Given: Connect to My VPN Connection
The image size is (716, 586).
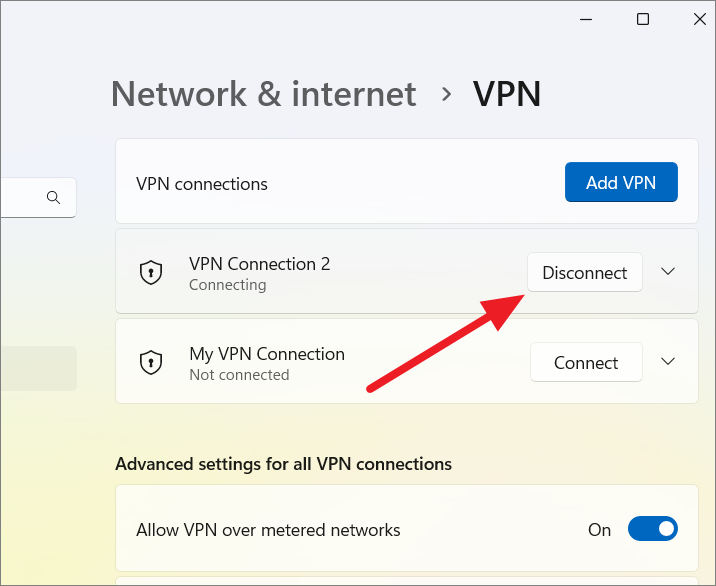Looking at the screenshot, I should (586, 363).
